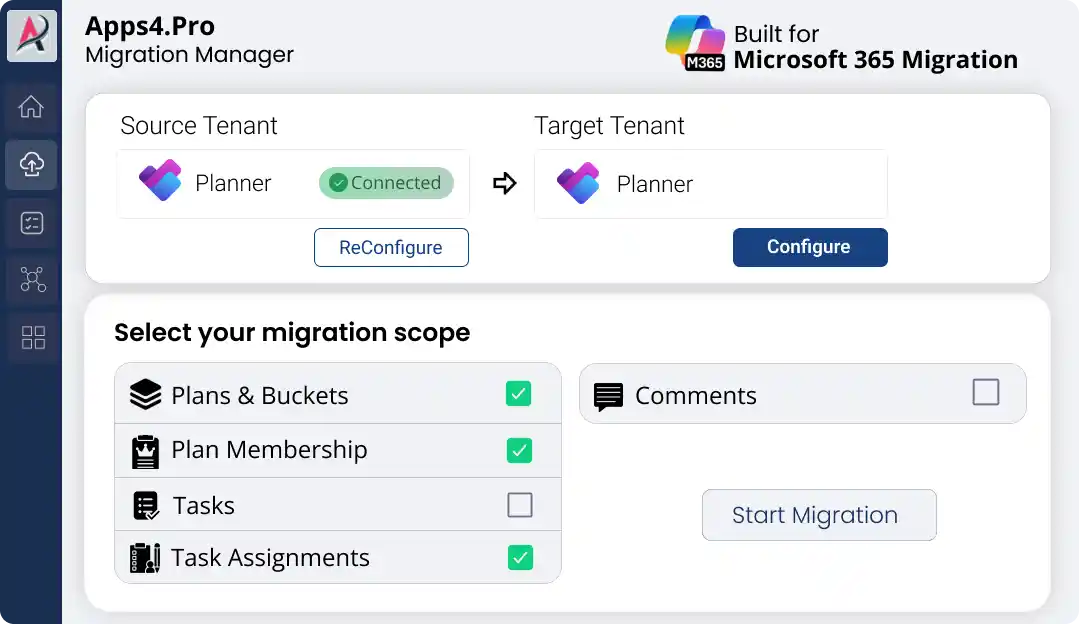Click the Comments speech bubble icon

[608, 397]
